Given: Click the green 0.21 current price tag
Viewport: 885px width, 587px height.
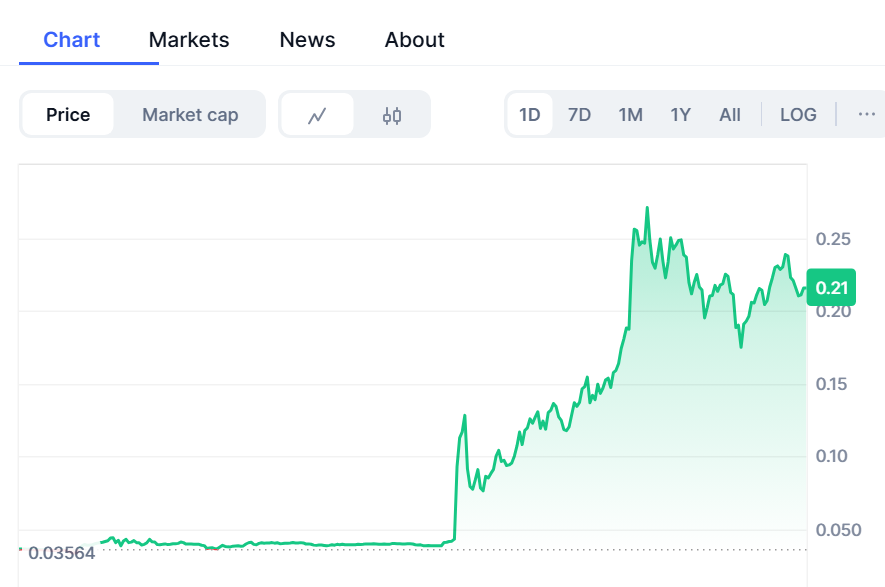Looking at the screenshot, I should pyautogui.click(x=831, y=289).
